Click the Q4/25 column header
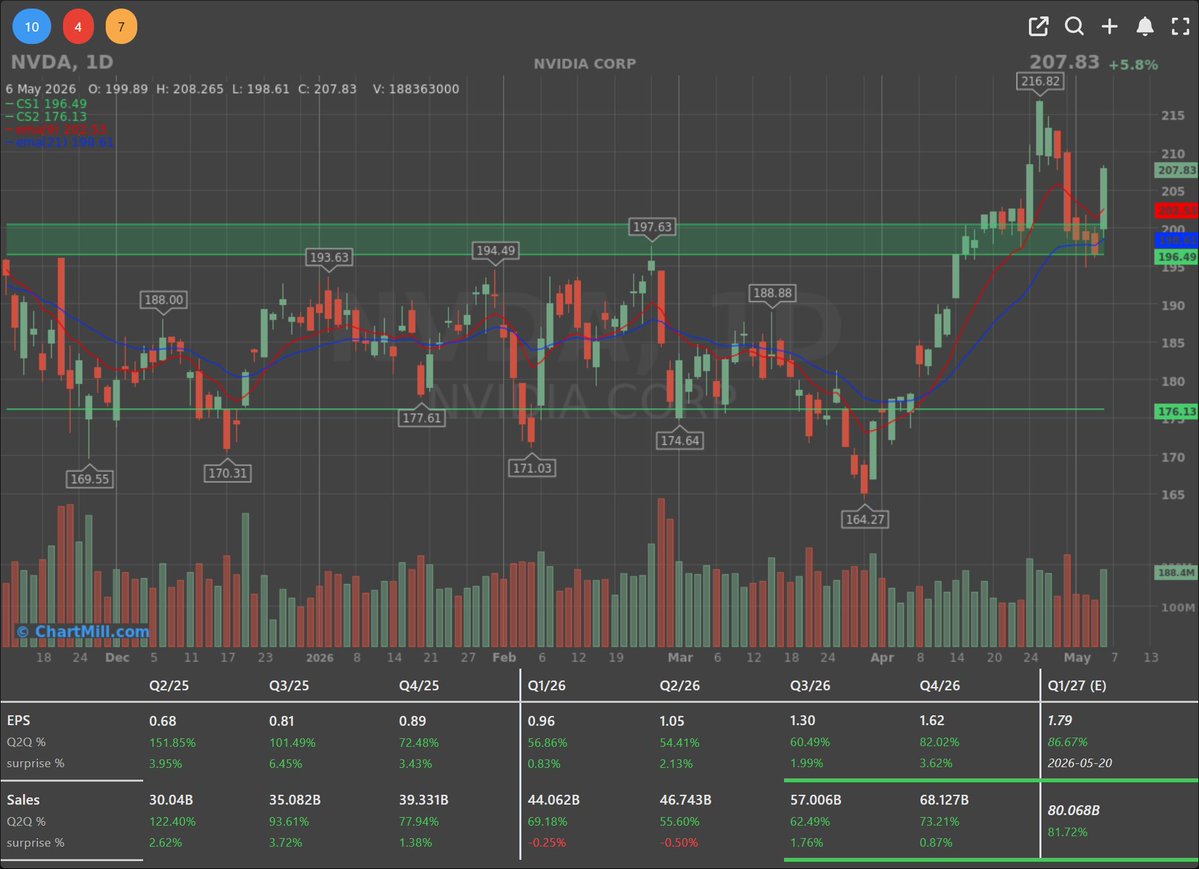This screenshot has width=1199, height=869. (x=419, y=685)
